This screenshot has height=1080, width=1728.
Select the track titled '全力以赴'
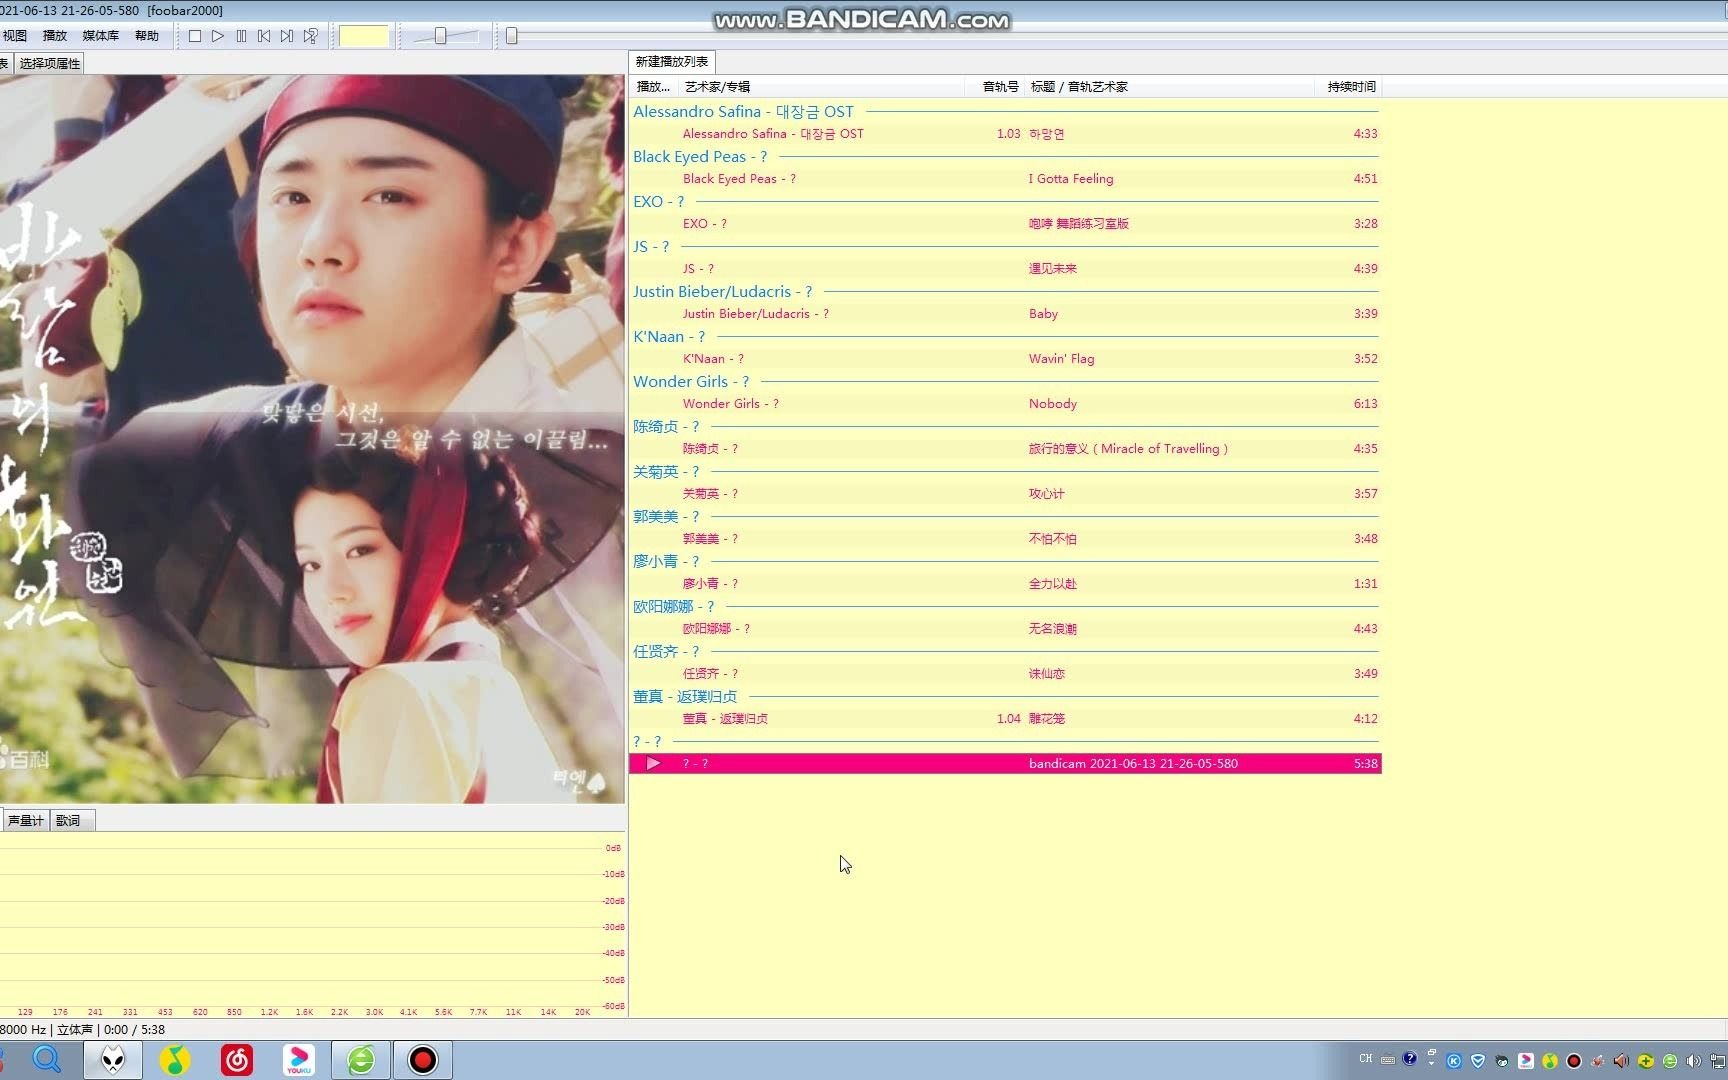pos(1005,584)
